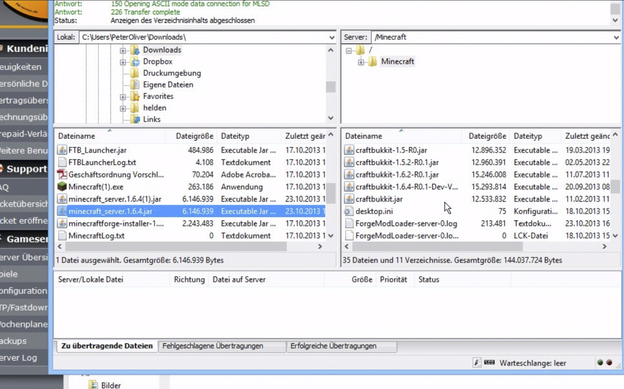Expand the helden tree node
This screenshot has width=624, height=389.
(x=123, y=108)
